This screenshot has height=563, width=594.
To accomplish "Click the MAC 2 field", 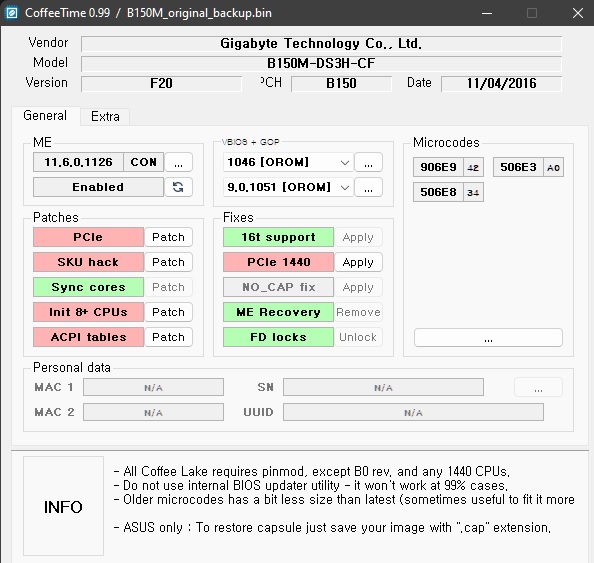I will (x=153, y=412).
